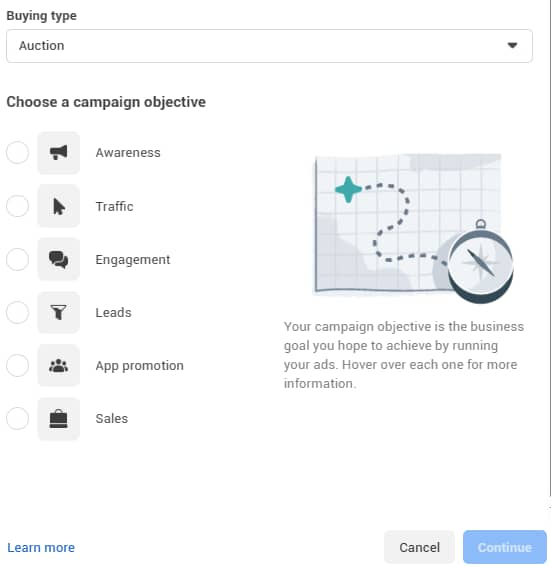Click the Buying type dropdown arrow
Screen dimensions: 551x567
(x=512, y=46)
